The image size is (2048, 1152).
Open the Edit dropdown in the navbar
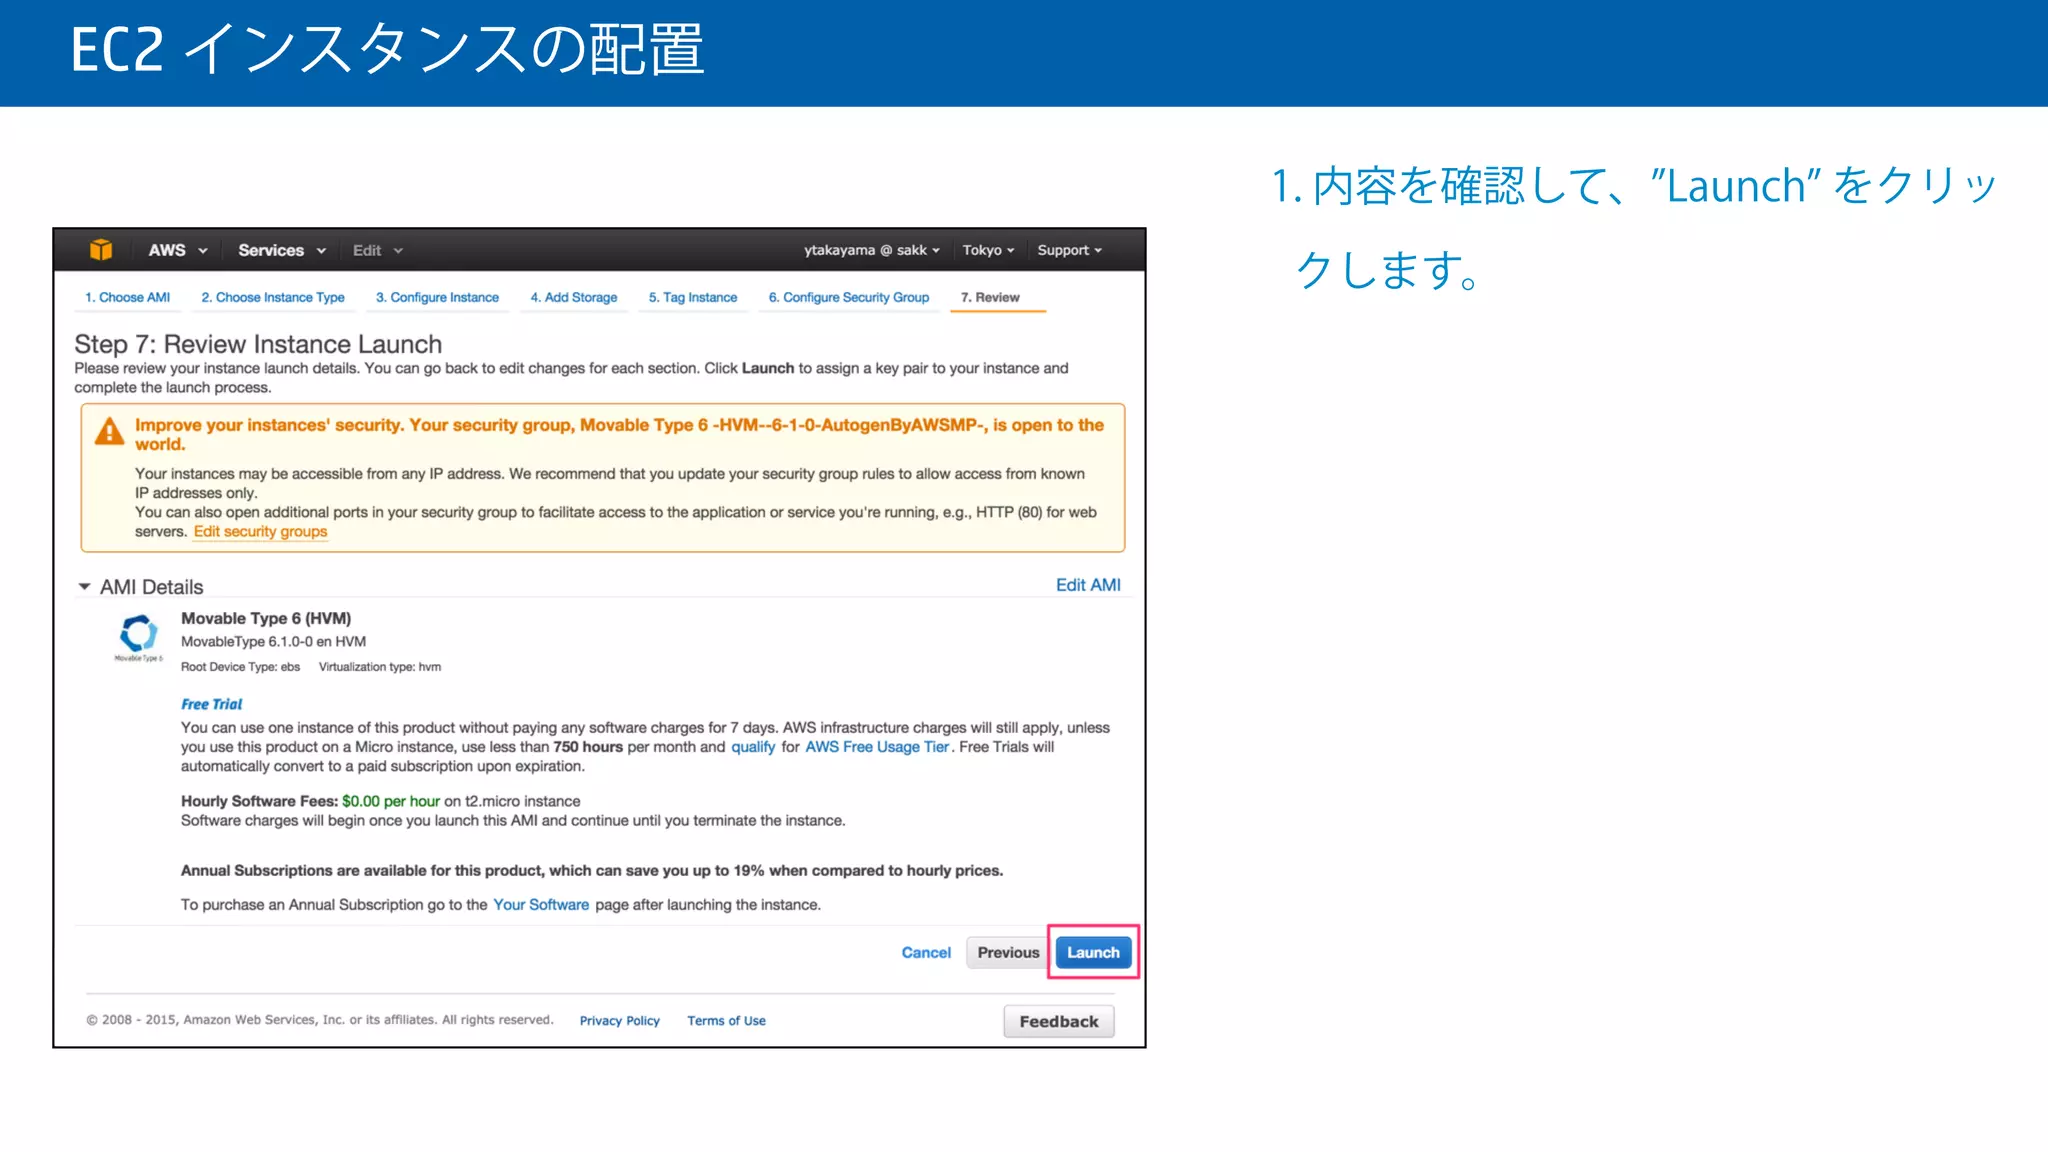[377, 250]
